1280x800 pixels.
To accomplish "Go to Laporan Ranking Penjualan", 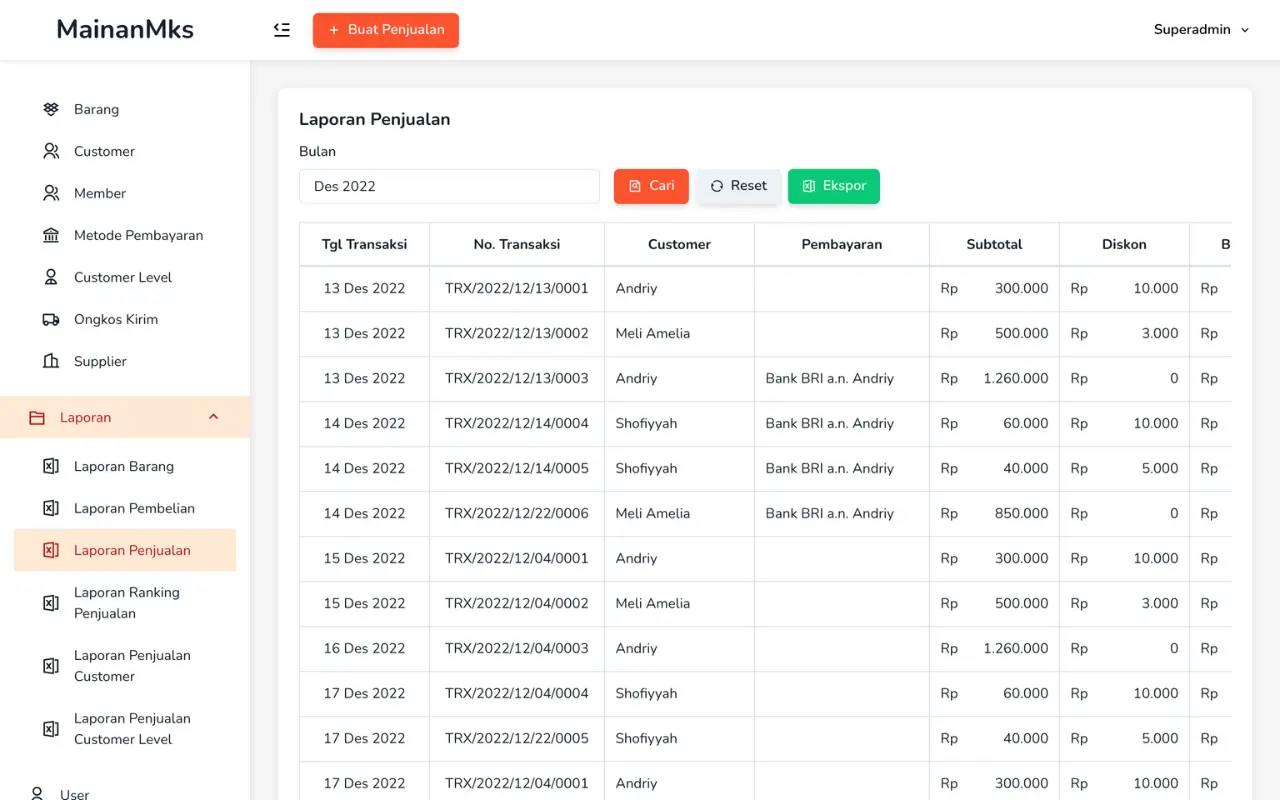I will [126, 603].
